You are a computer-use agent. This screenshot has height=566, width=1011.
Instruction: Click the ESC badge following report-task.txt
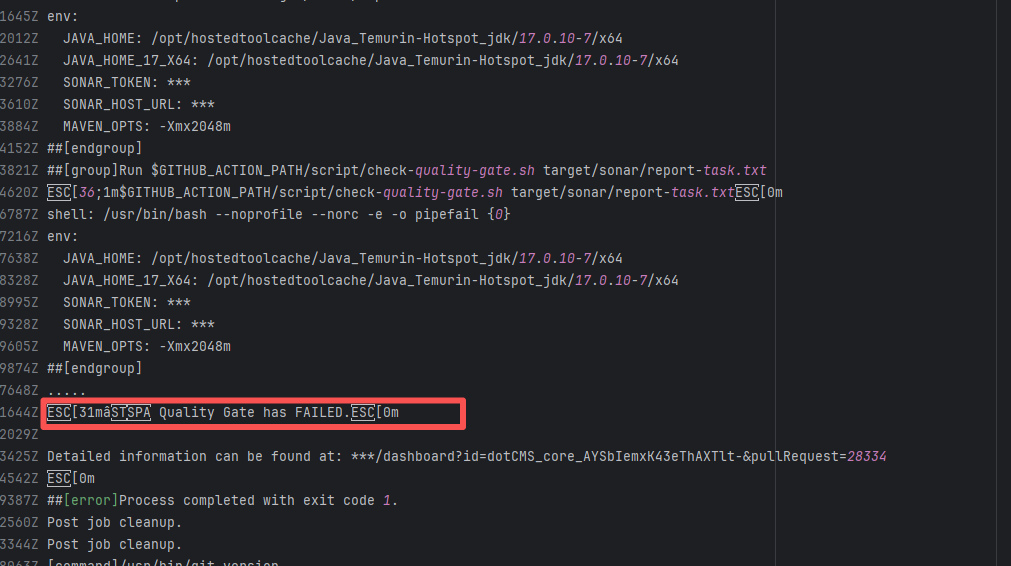tap(747, 192)
